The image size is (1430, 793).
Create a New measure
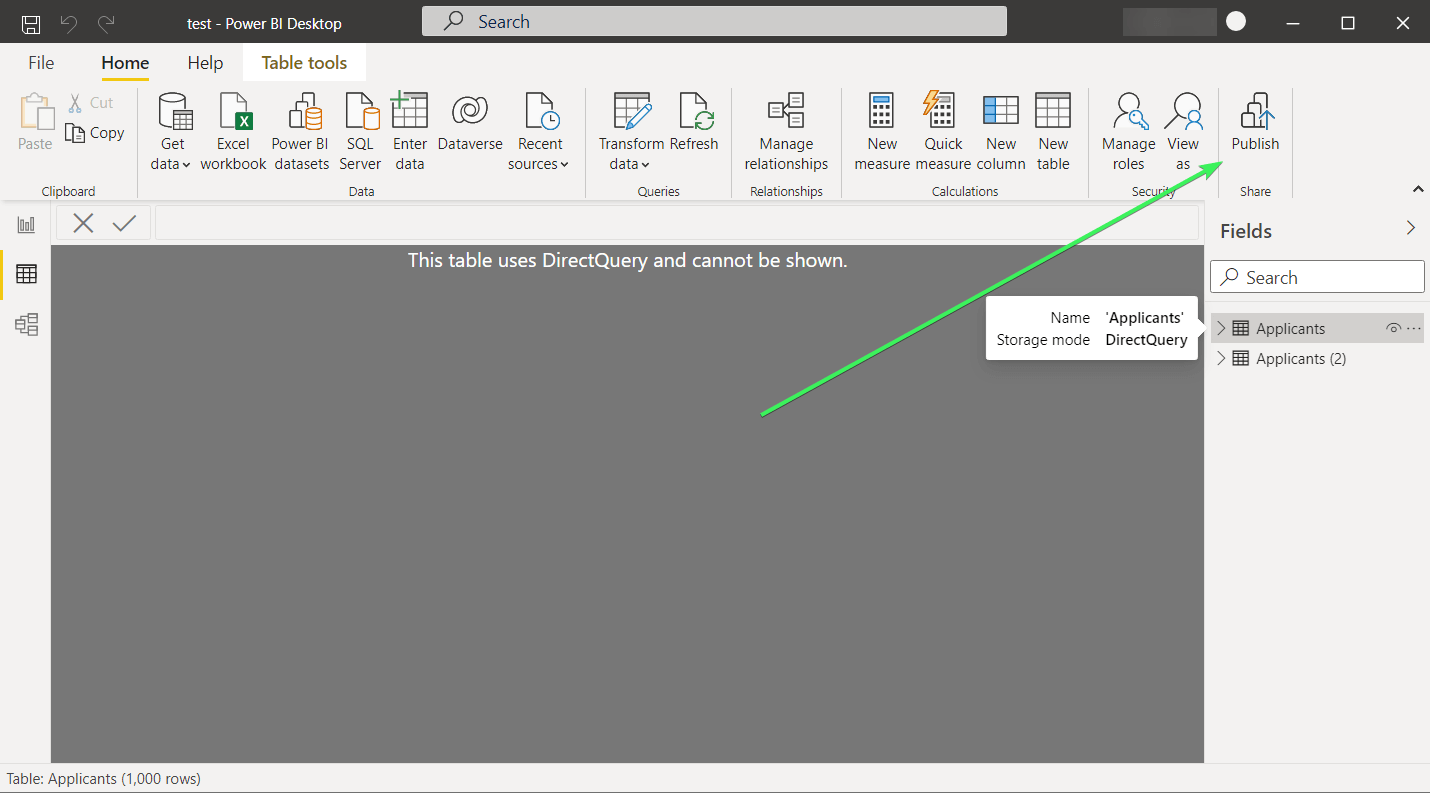tap(882, 133)
